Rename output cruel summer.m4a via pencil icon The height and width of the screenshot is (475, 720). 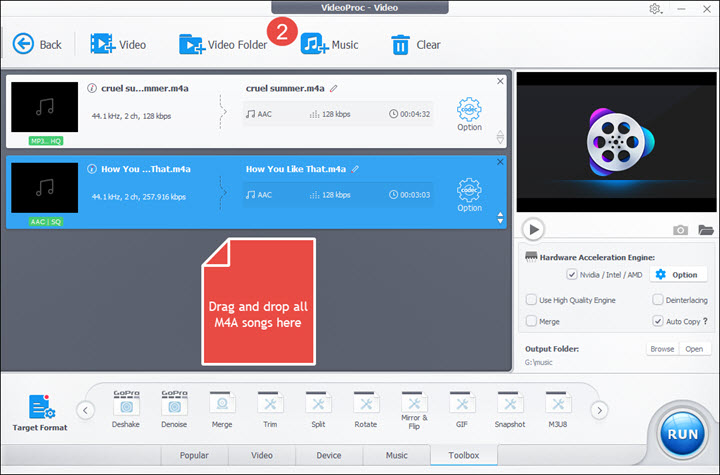(x=334, y=88)
